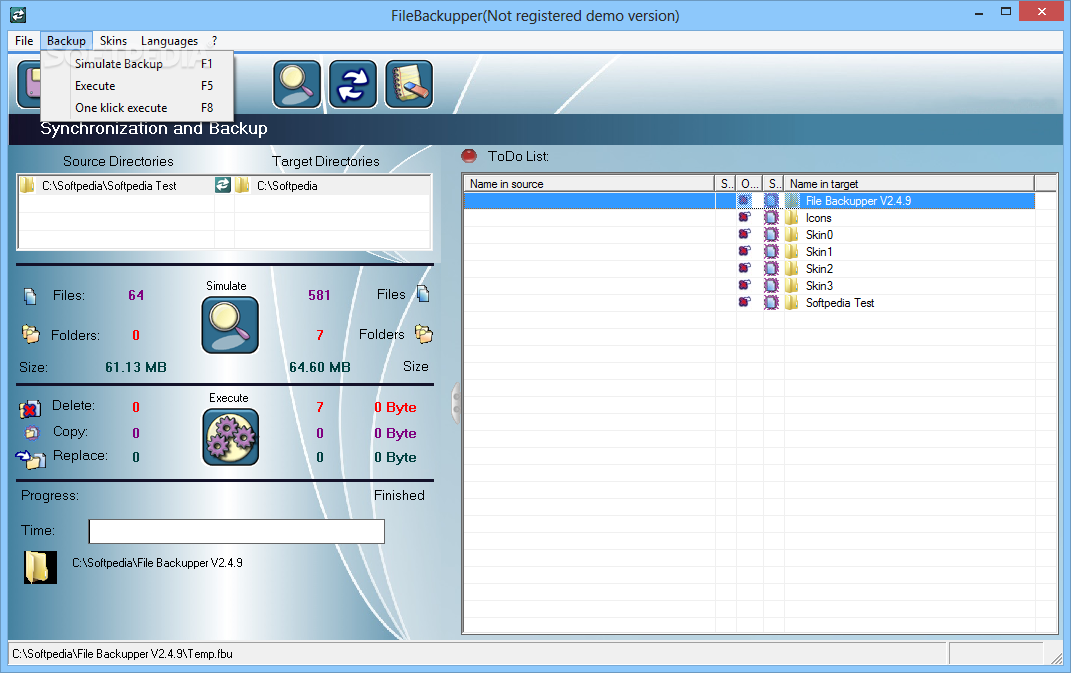Screen dimensions: 1071x673
Task: Click target file count 581
Action: [x=319, y=295]
